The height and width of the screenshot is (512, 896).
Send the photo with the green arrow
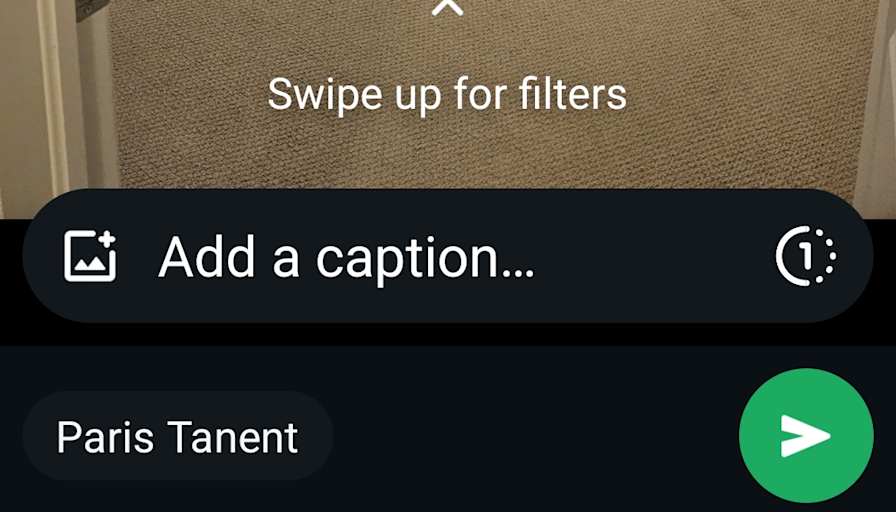(806, 436)
